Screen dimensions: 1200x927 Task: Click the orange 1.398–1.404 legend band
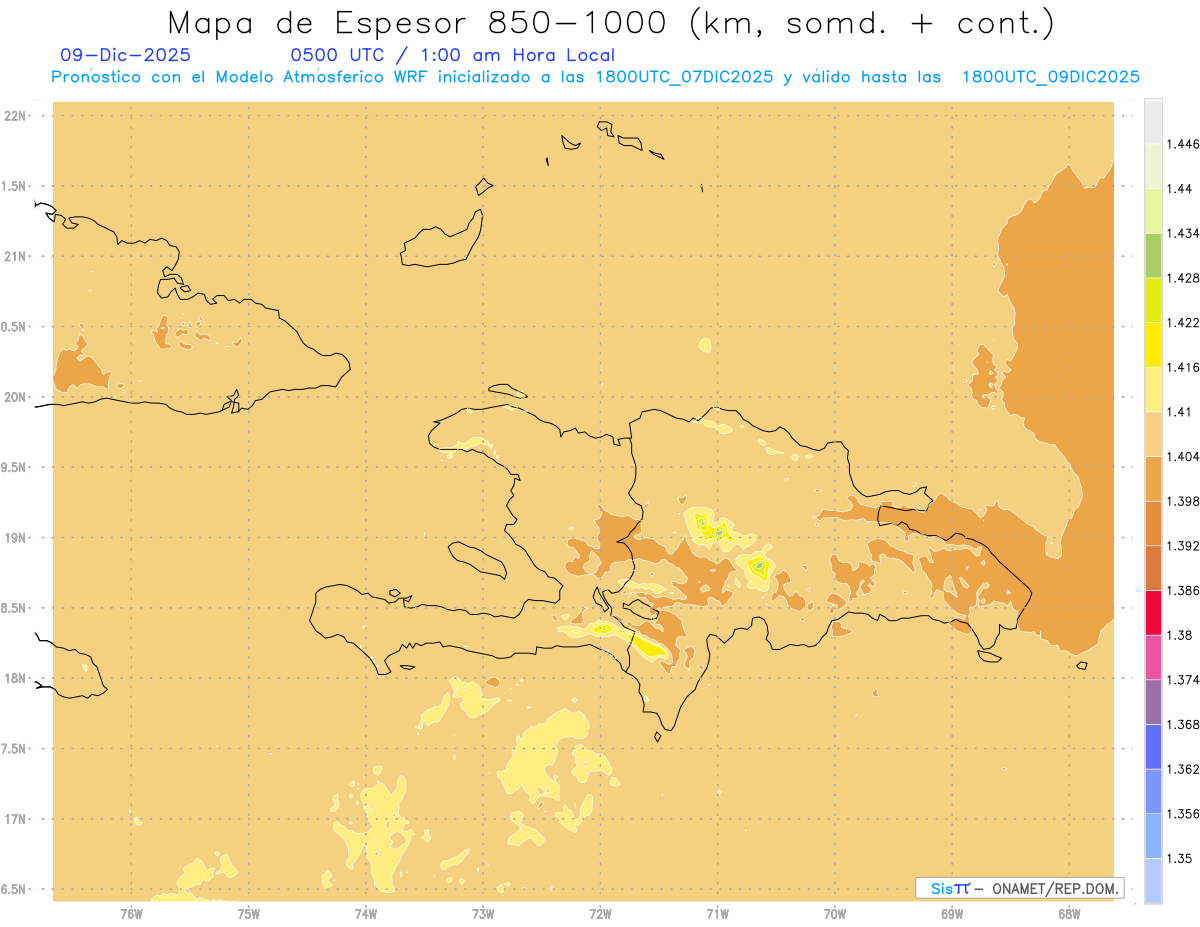point(1153,478)
